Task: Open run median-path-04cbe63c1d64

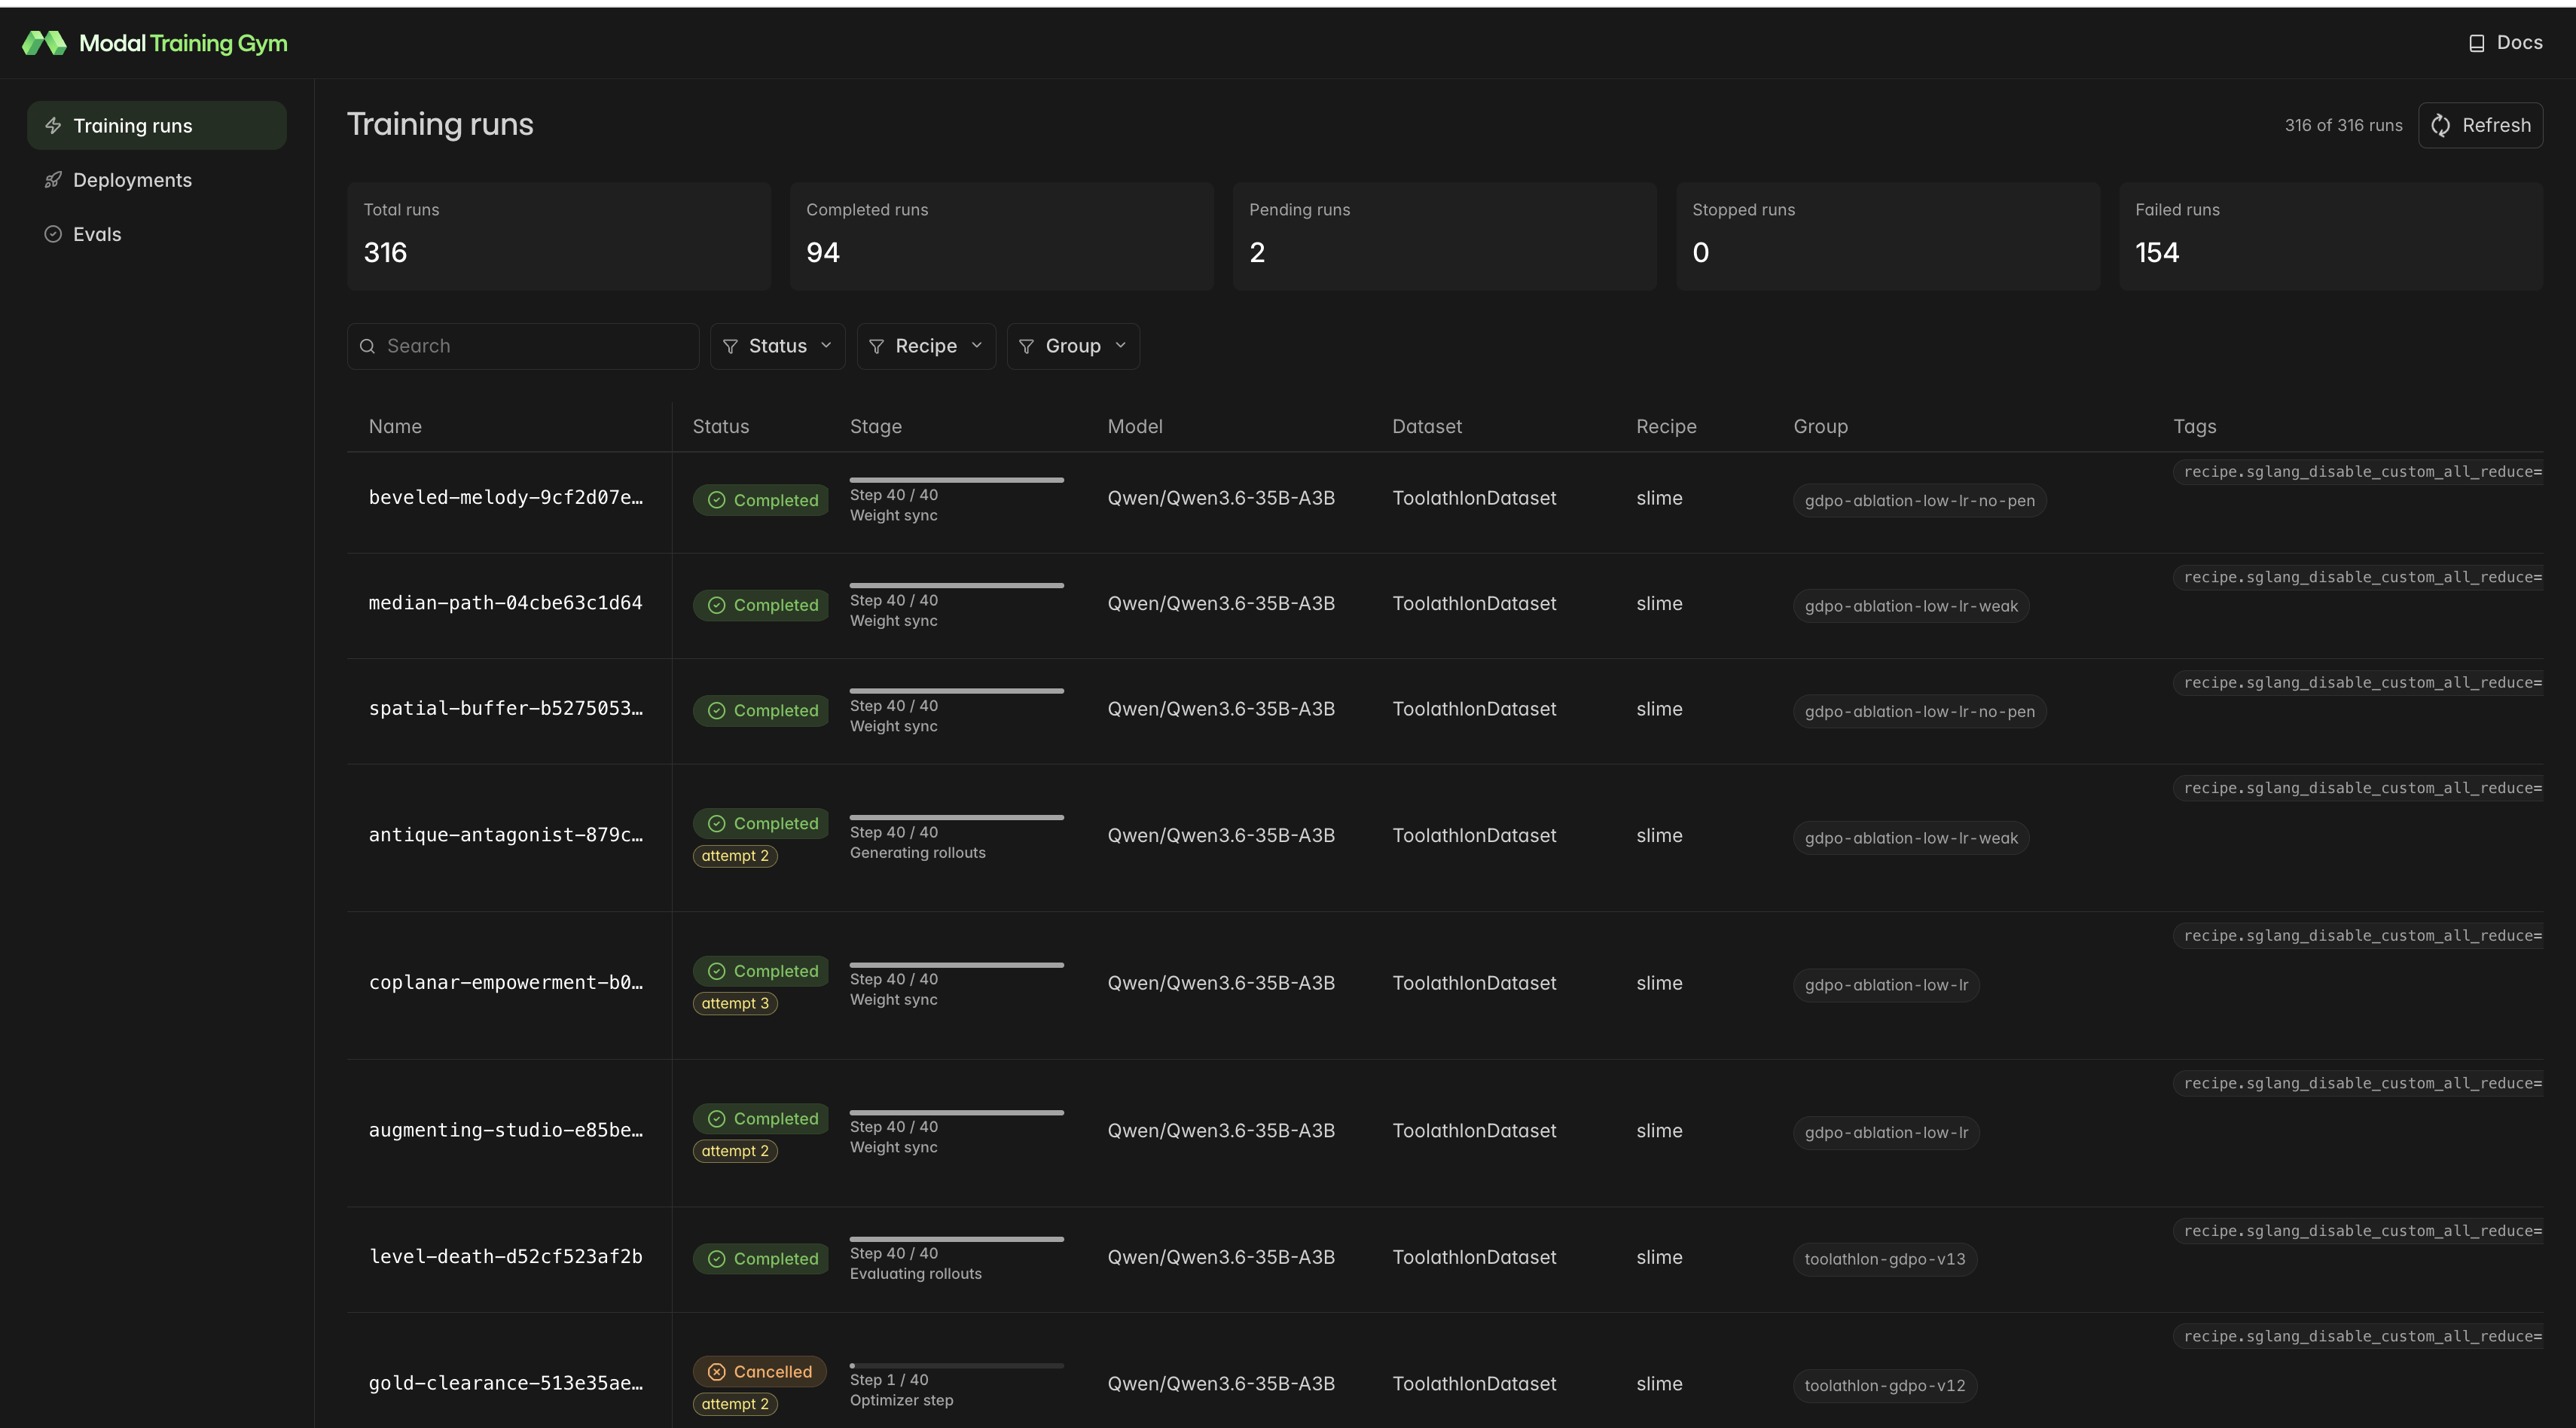Action: 506,603
